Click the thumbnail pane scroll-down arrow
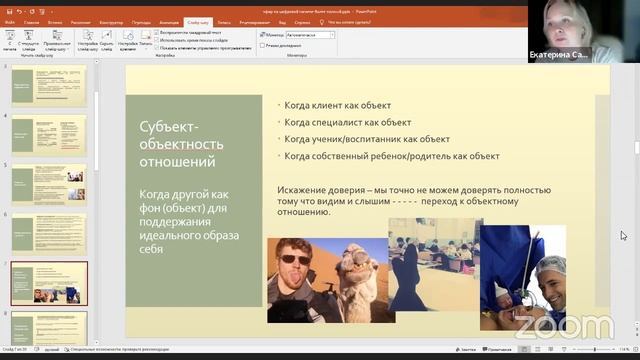 pos(96,343)
